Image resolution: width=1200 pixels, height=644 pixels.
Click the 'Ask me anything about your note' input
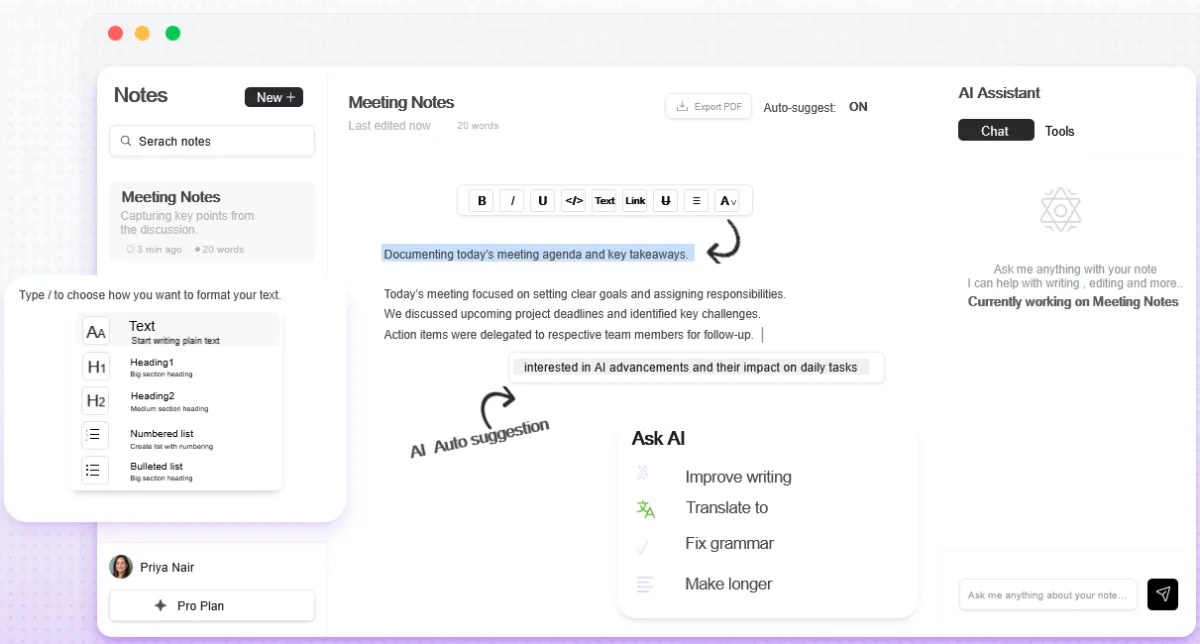click(1048, 595)
